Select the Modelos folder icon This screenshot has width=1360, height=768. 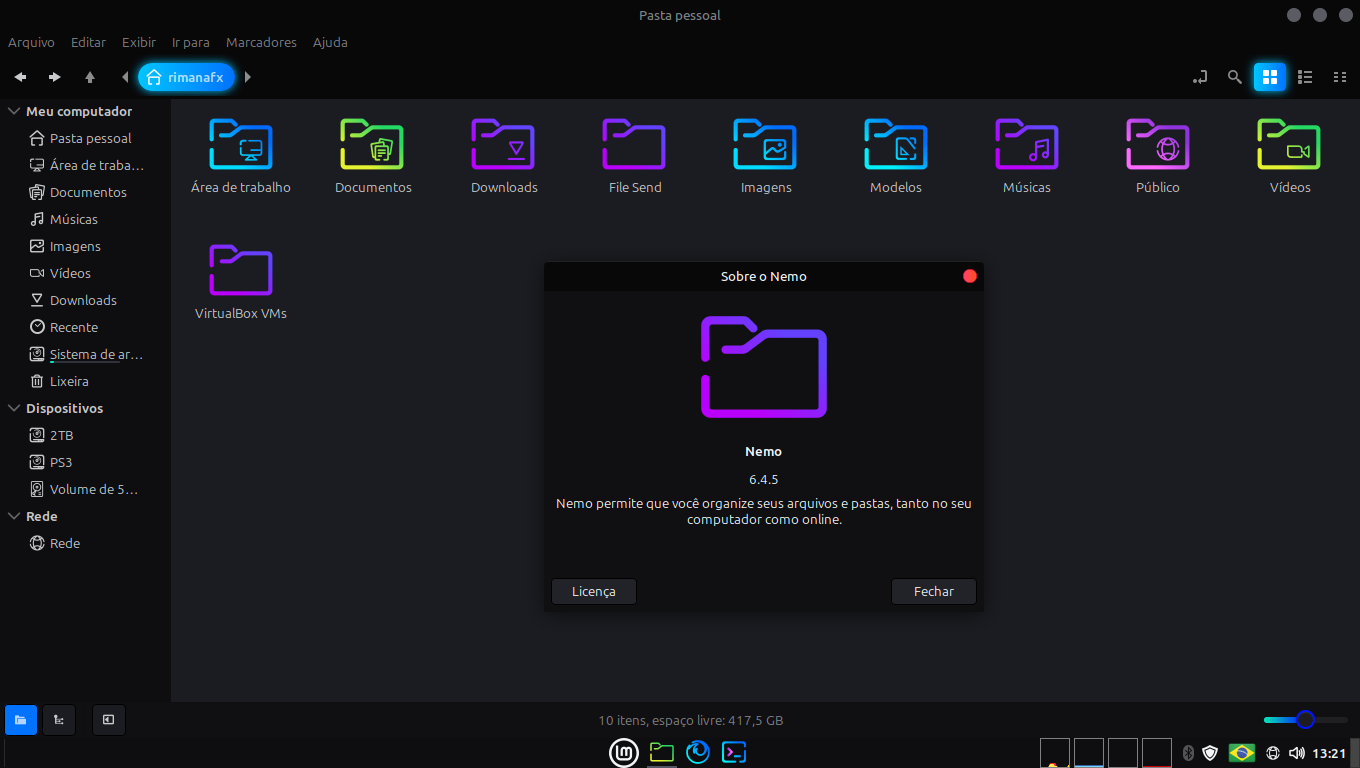pos(896,145)
